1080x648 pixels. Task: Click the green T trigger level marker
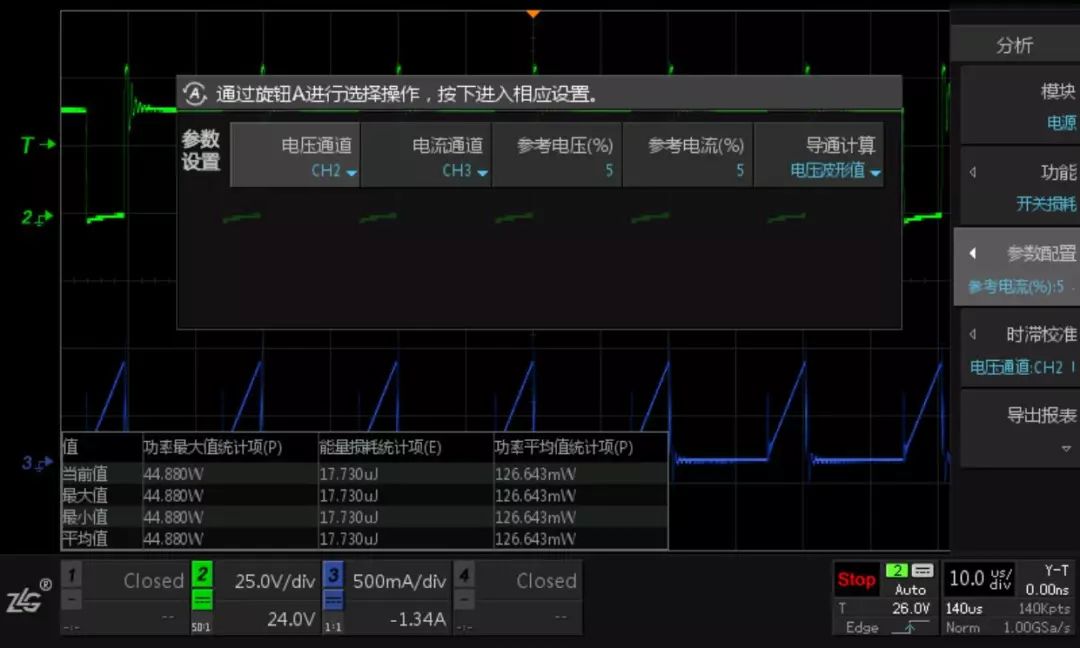click(x=37, y=145)
